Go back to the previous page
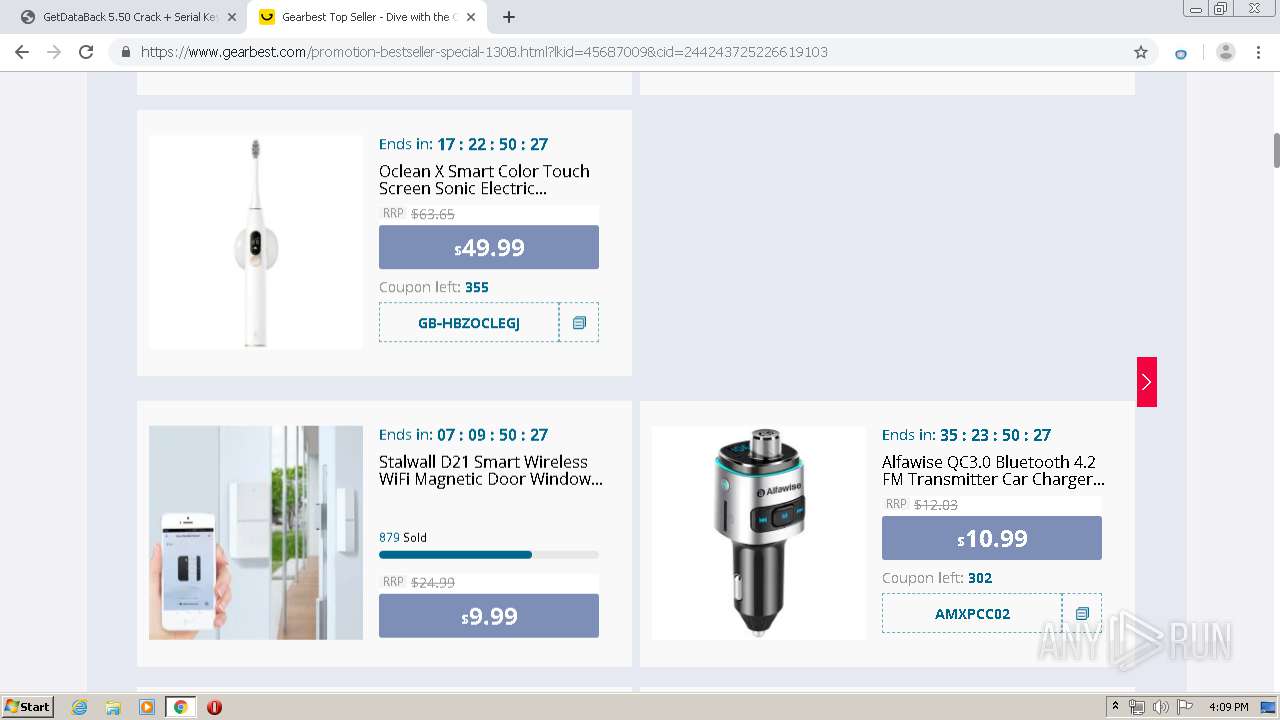Viewport: 1280px width, 720px height. [x=22, y=52]
